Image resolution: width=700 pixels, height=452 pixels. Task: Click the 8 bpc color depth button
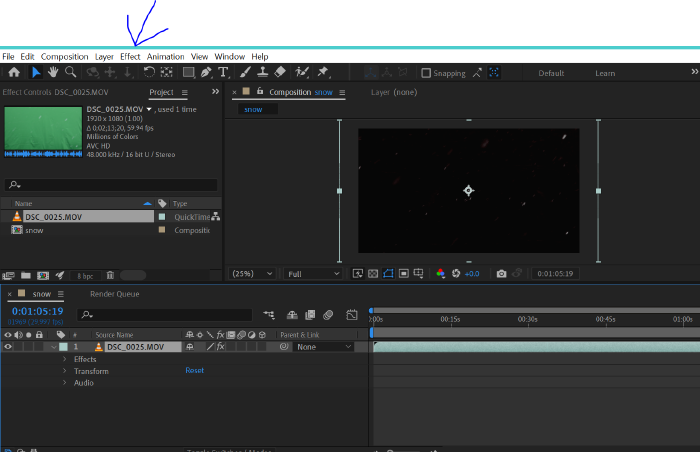coord(85,276)
